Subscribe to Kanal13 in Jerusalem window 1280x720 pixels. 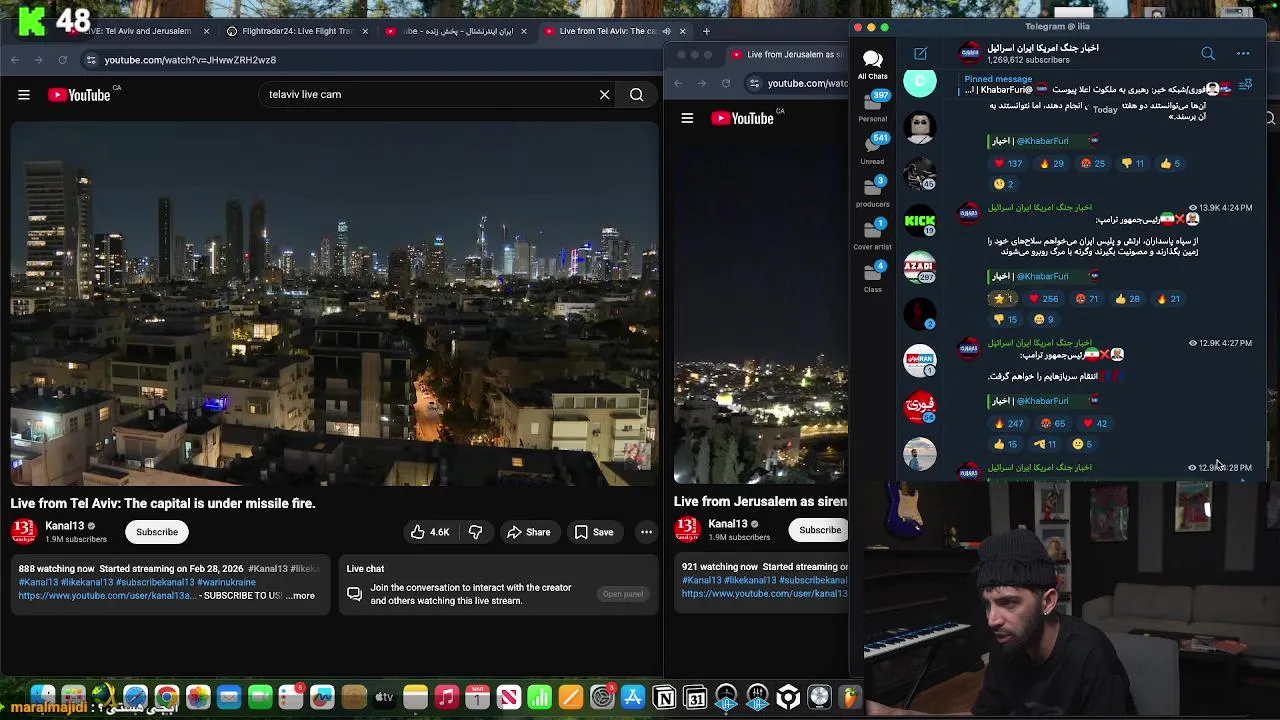(820, 530)
